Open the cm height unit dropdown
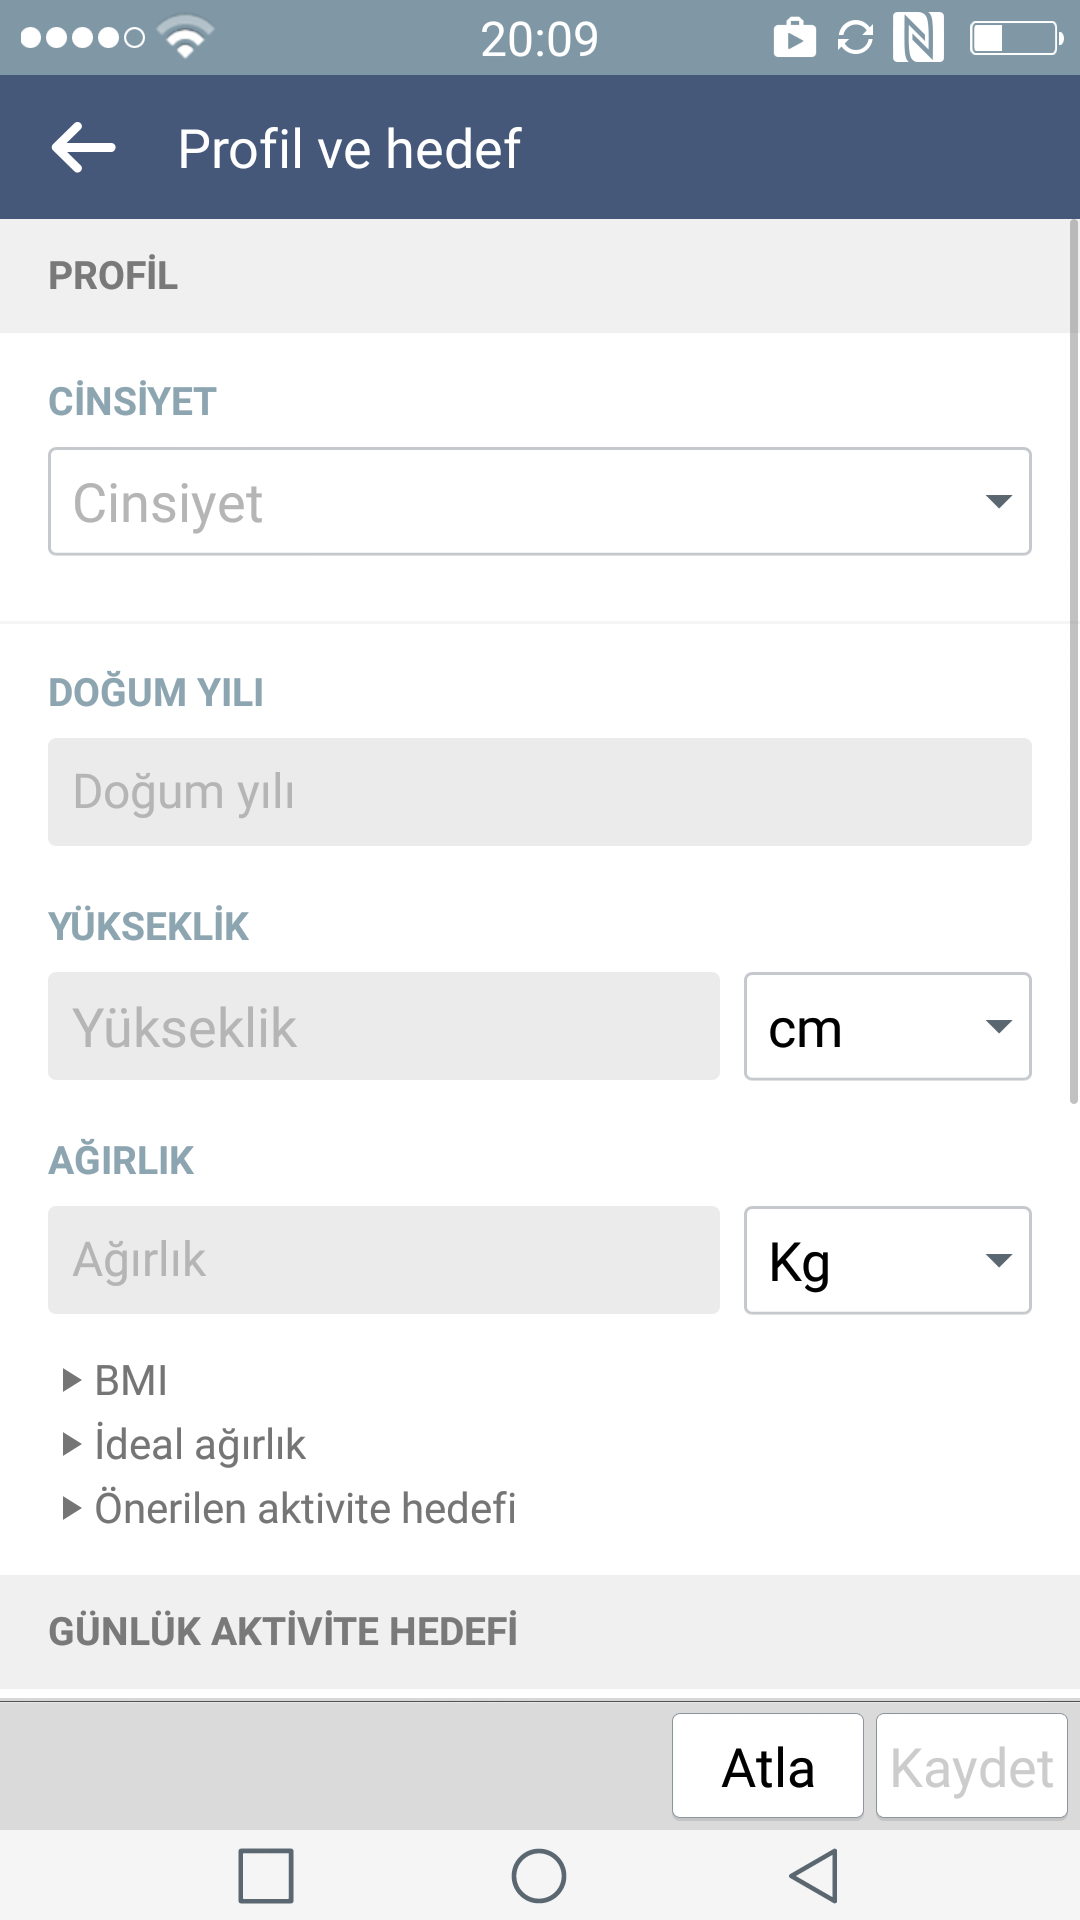1080x1920 pixels. point(888,1026)
